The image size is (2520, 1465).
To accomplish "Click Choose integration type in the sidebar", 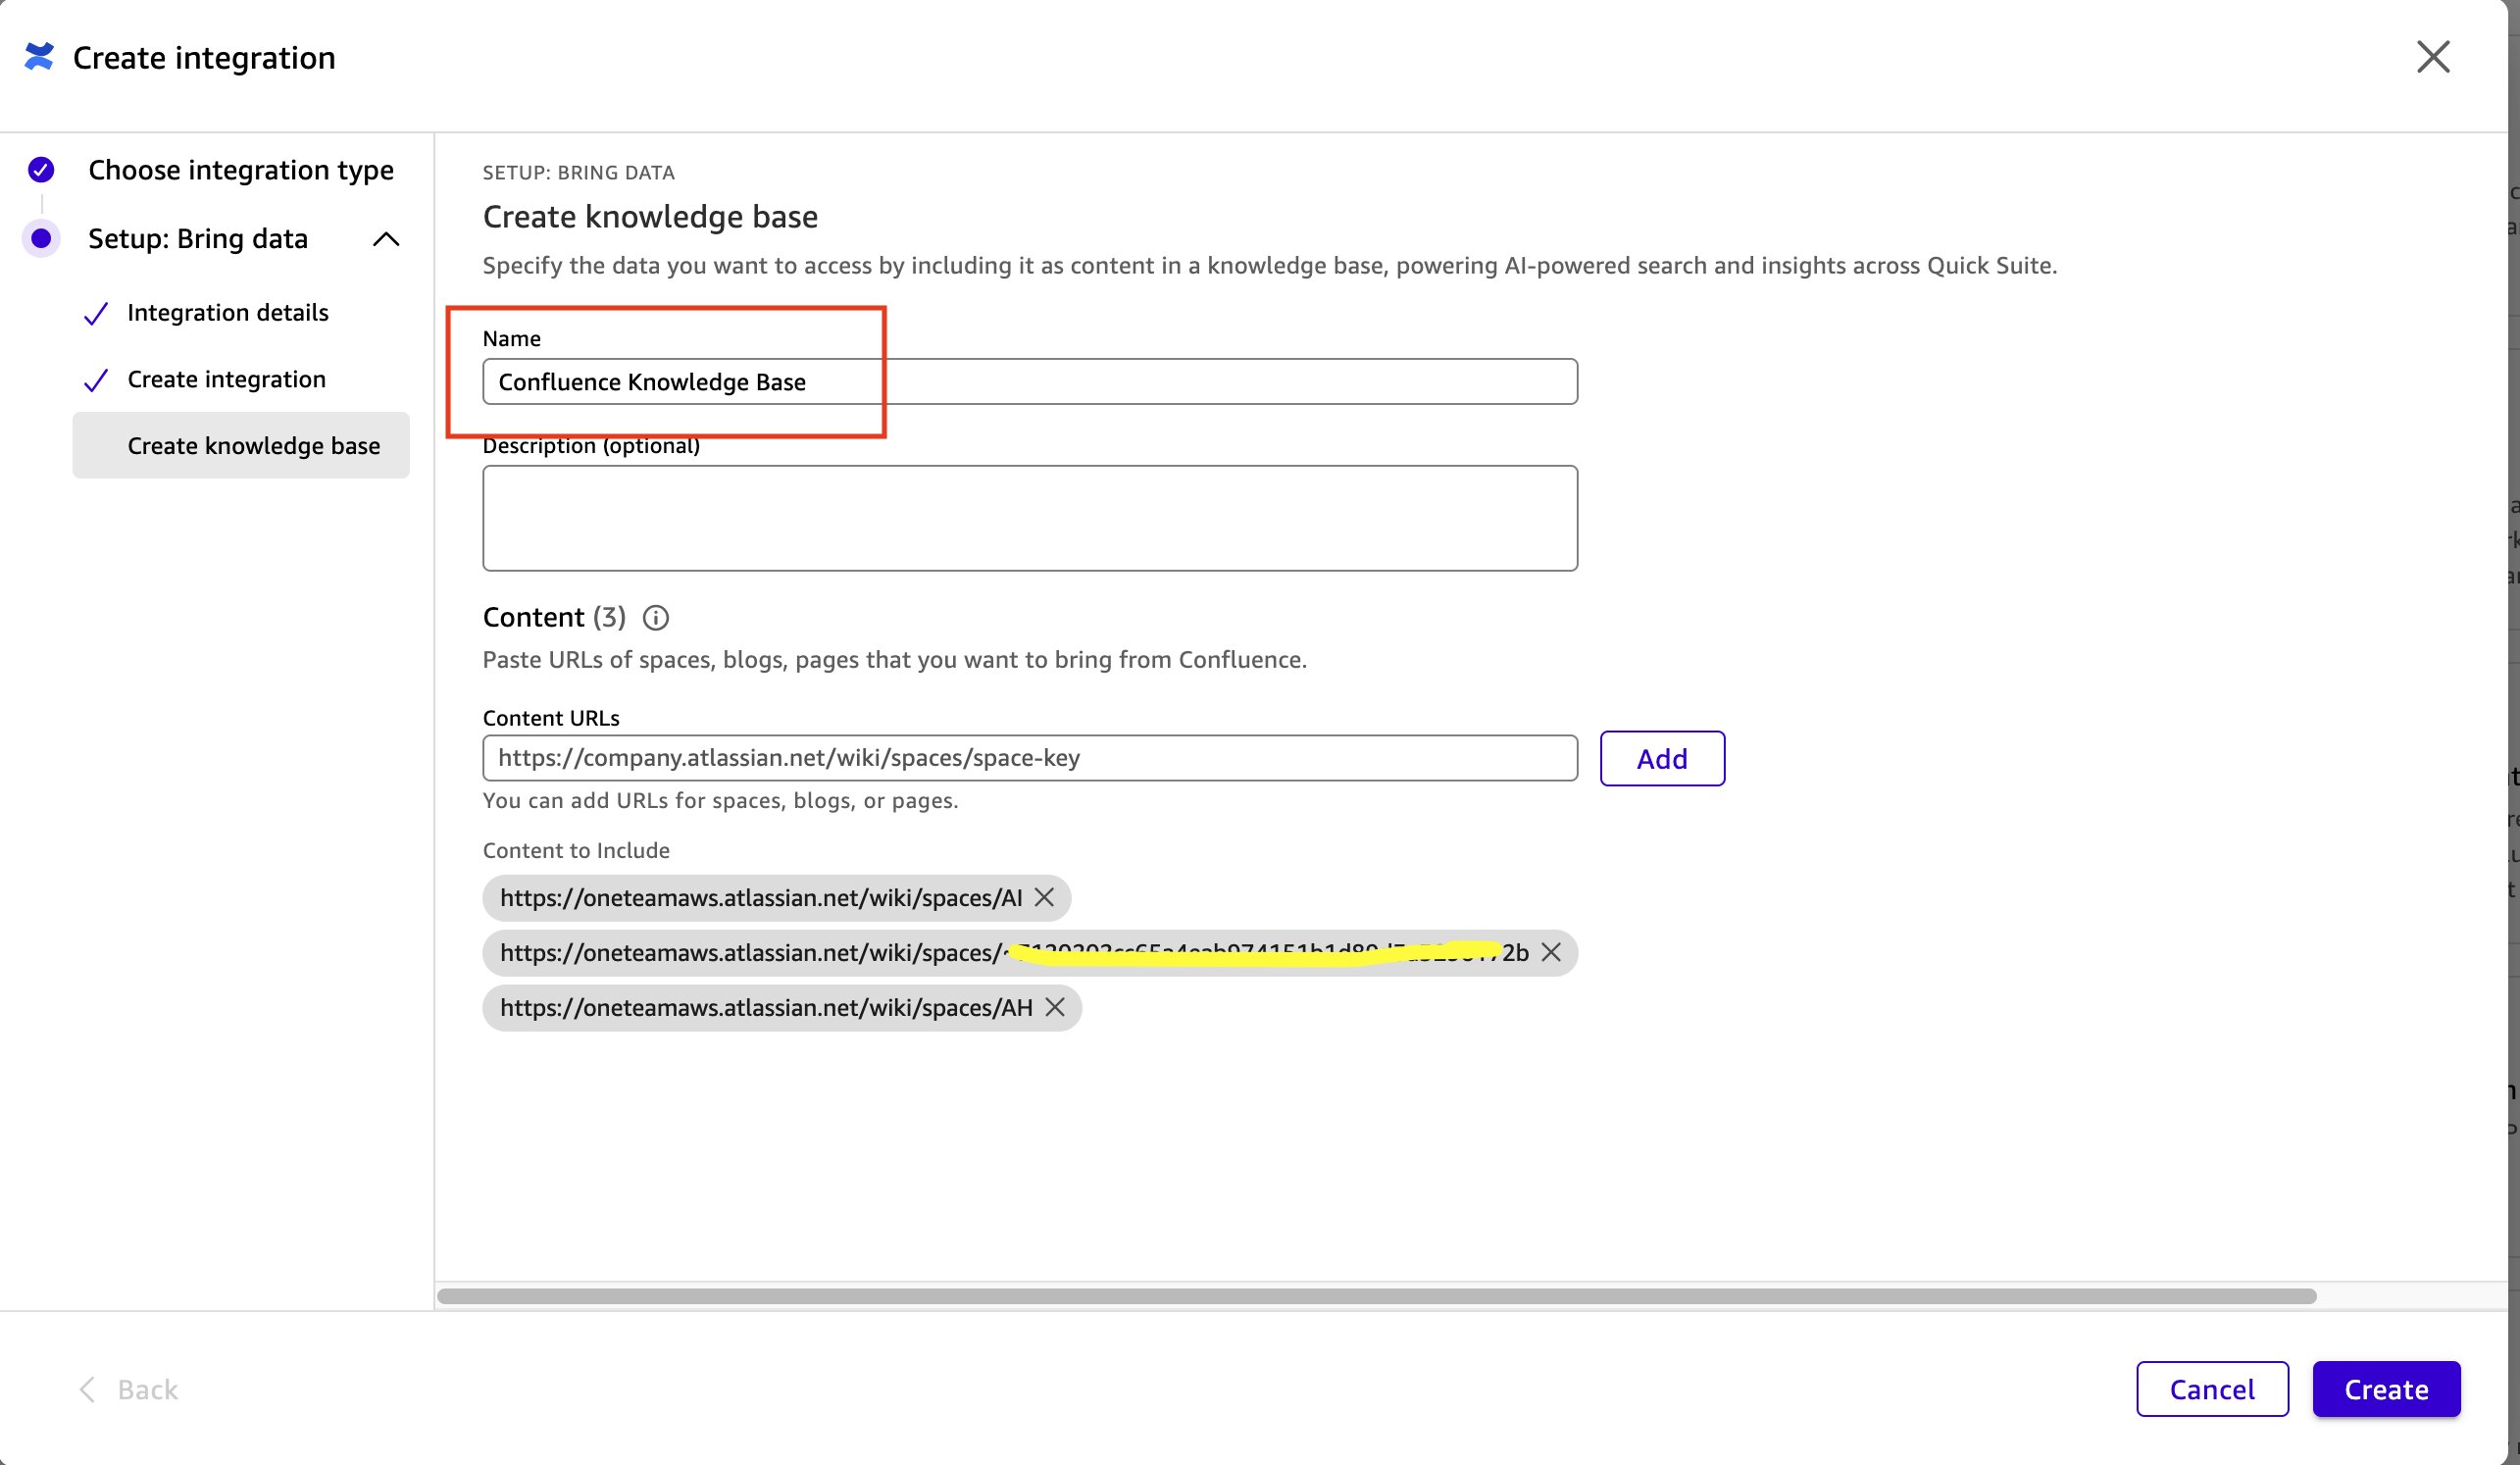I will point(241,169).
